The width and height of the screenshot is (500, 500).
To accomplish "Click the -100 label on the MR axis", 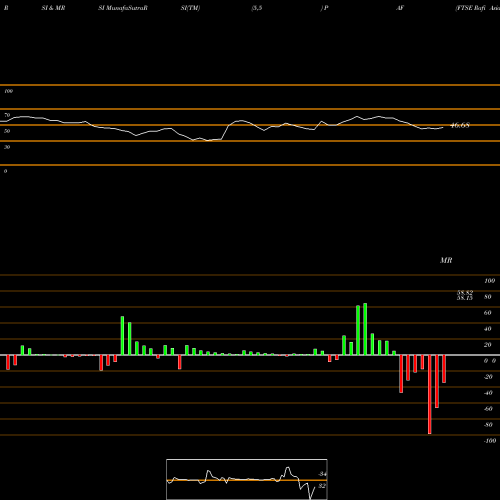I will coord(489,441).
